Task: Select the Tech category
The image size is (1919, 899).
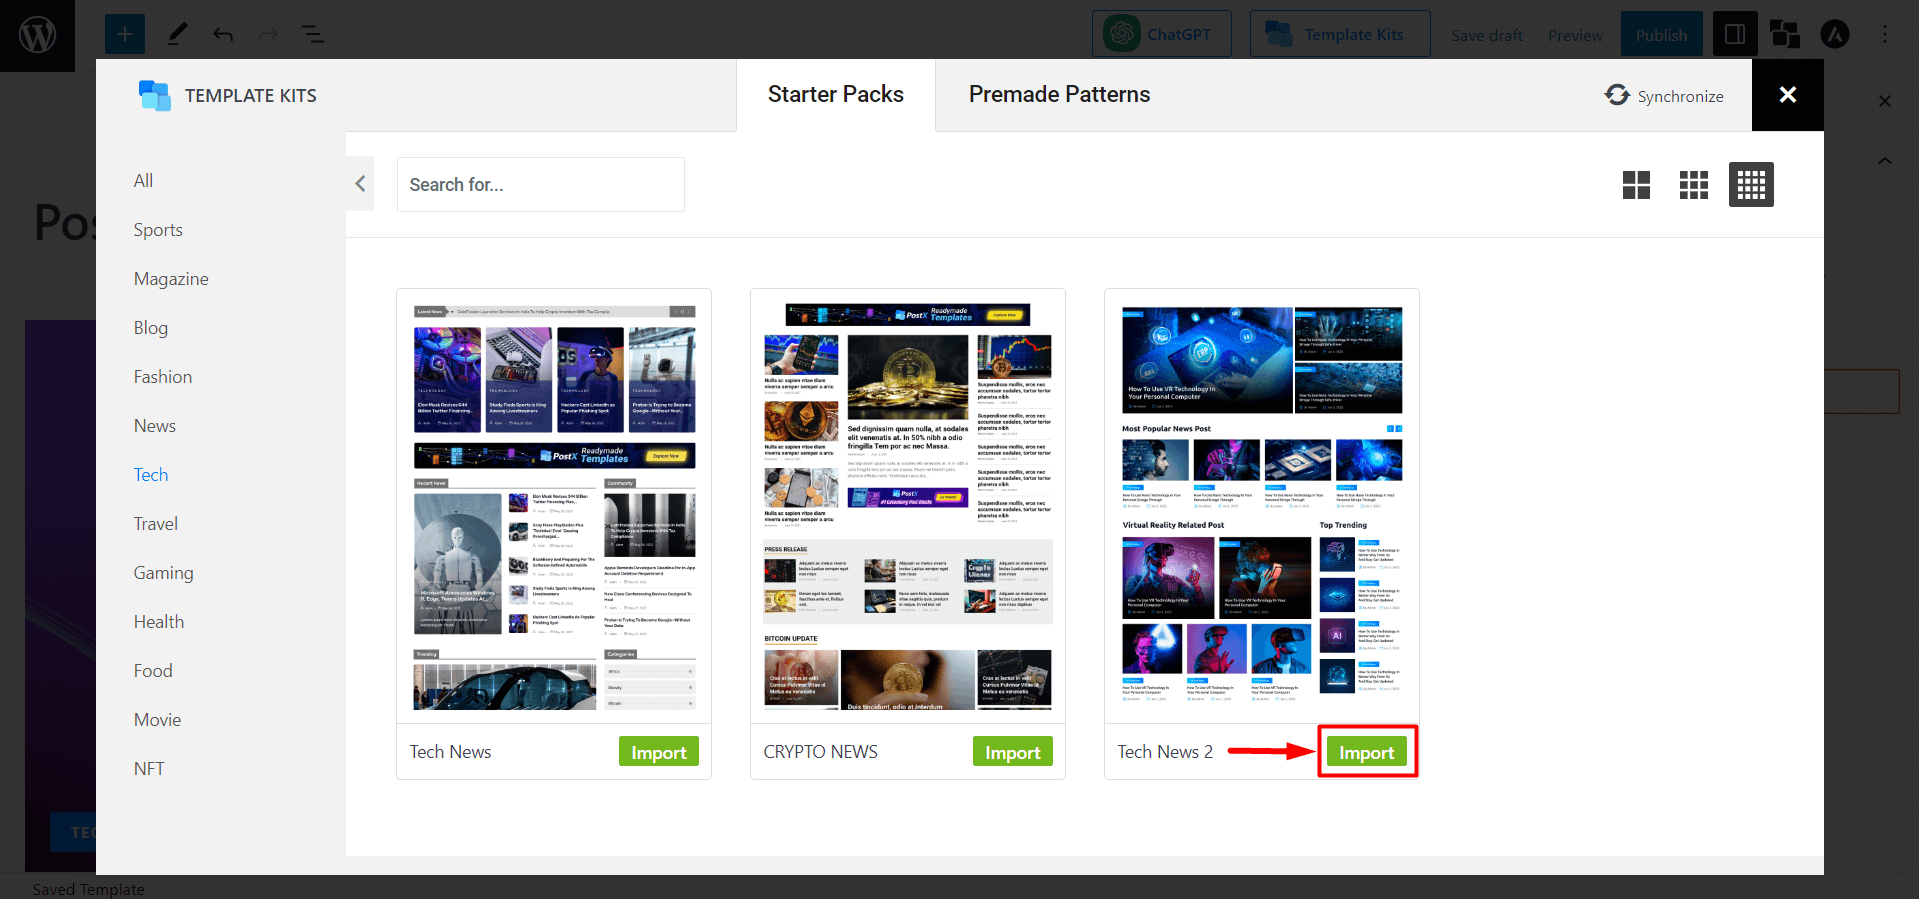Action: click(151, 475)
